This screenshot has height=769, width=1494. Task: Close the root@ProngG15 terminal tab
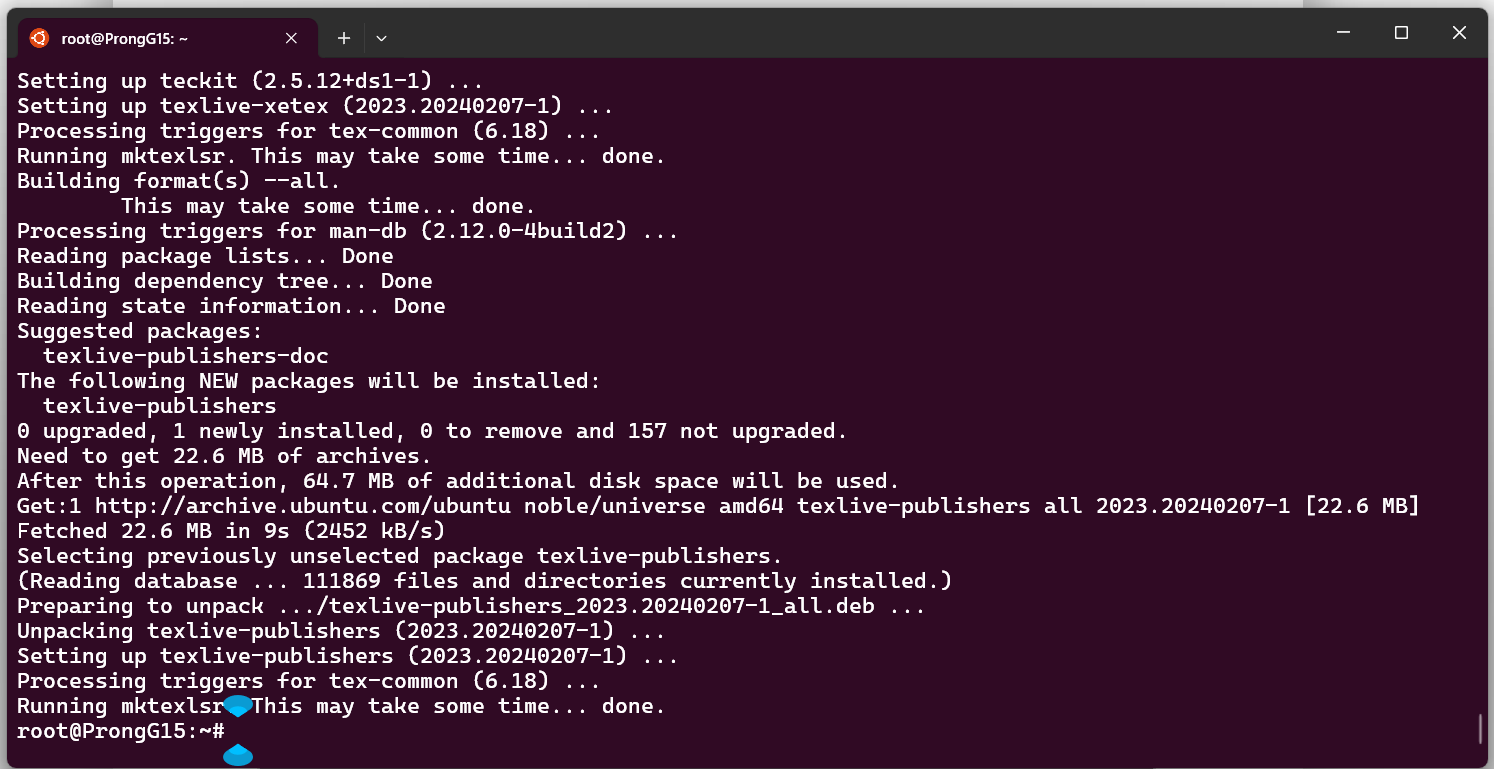(x=291, y=38)
